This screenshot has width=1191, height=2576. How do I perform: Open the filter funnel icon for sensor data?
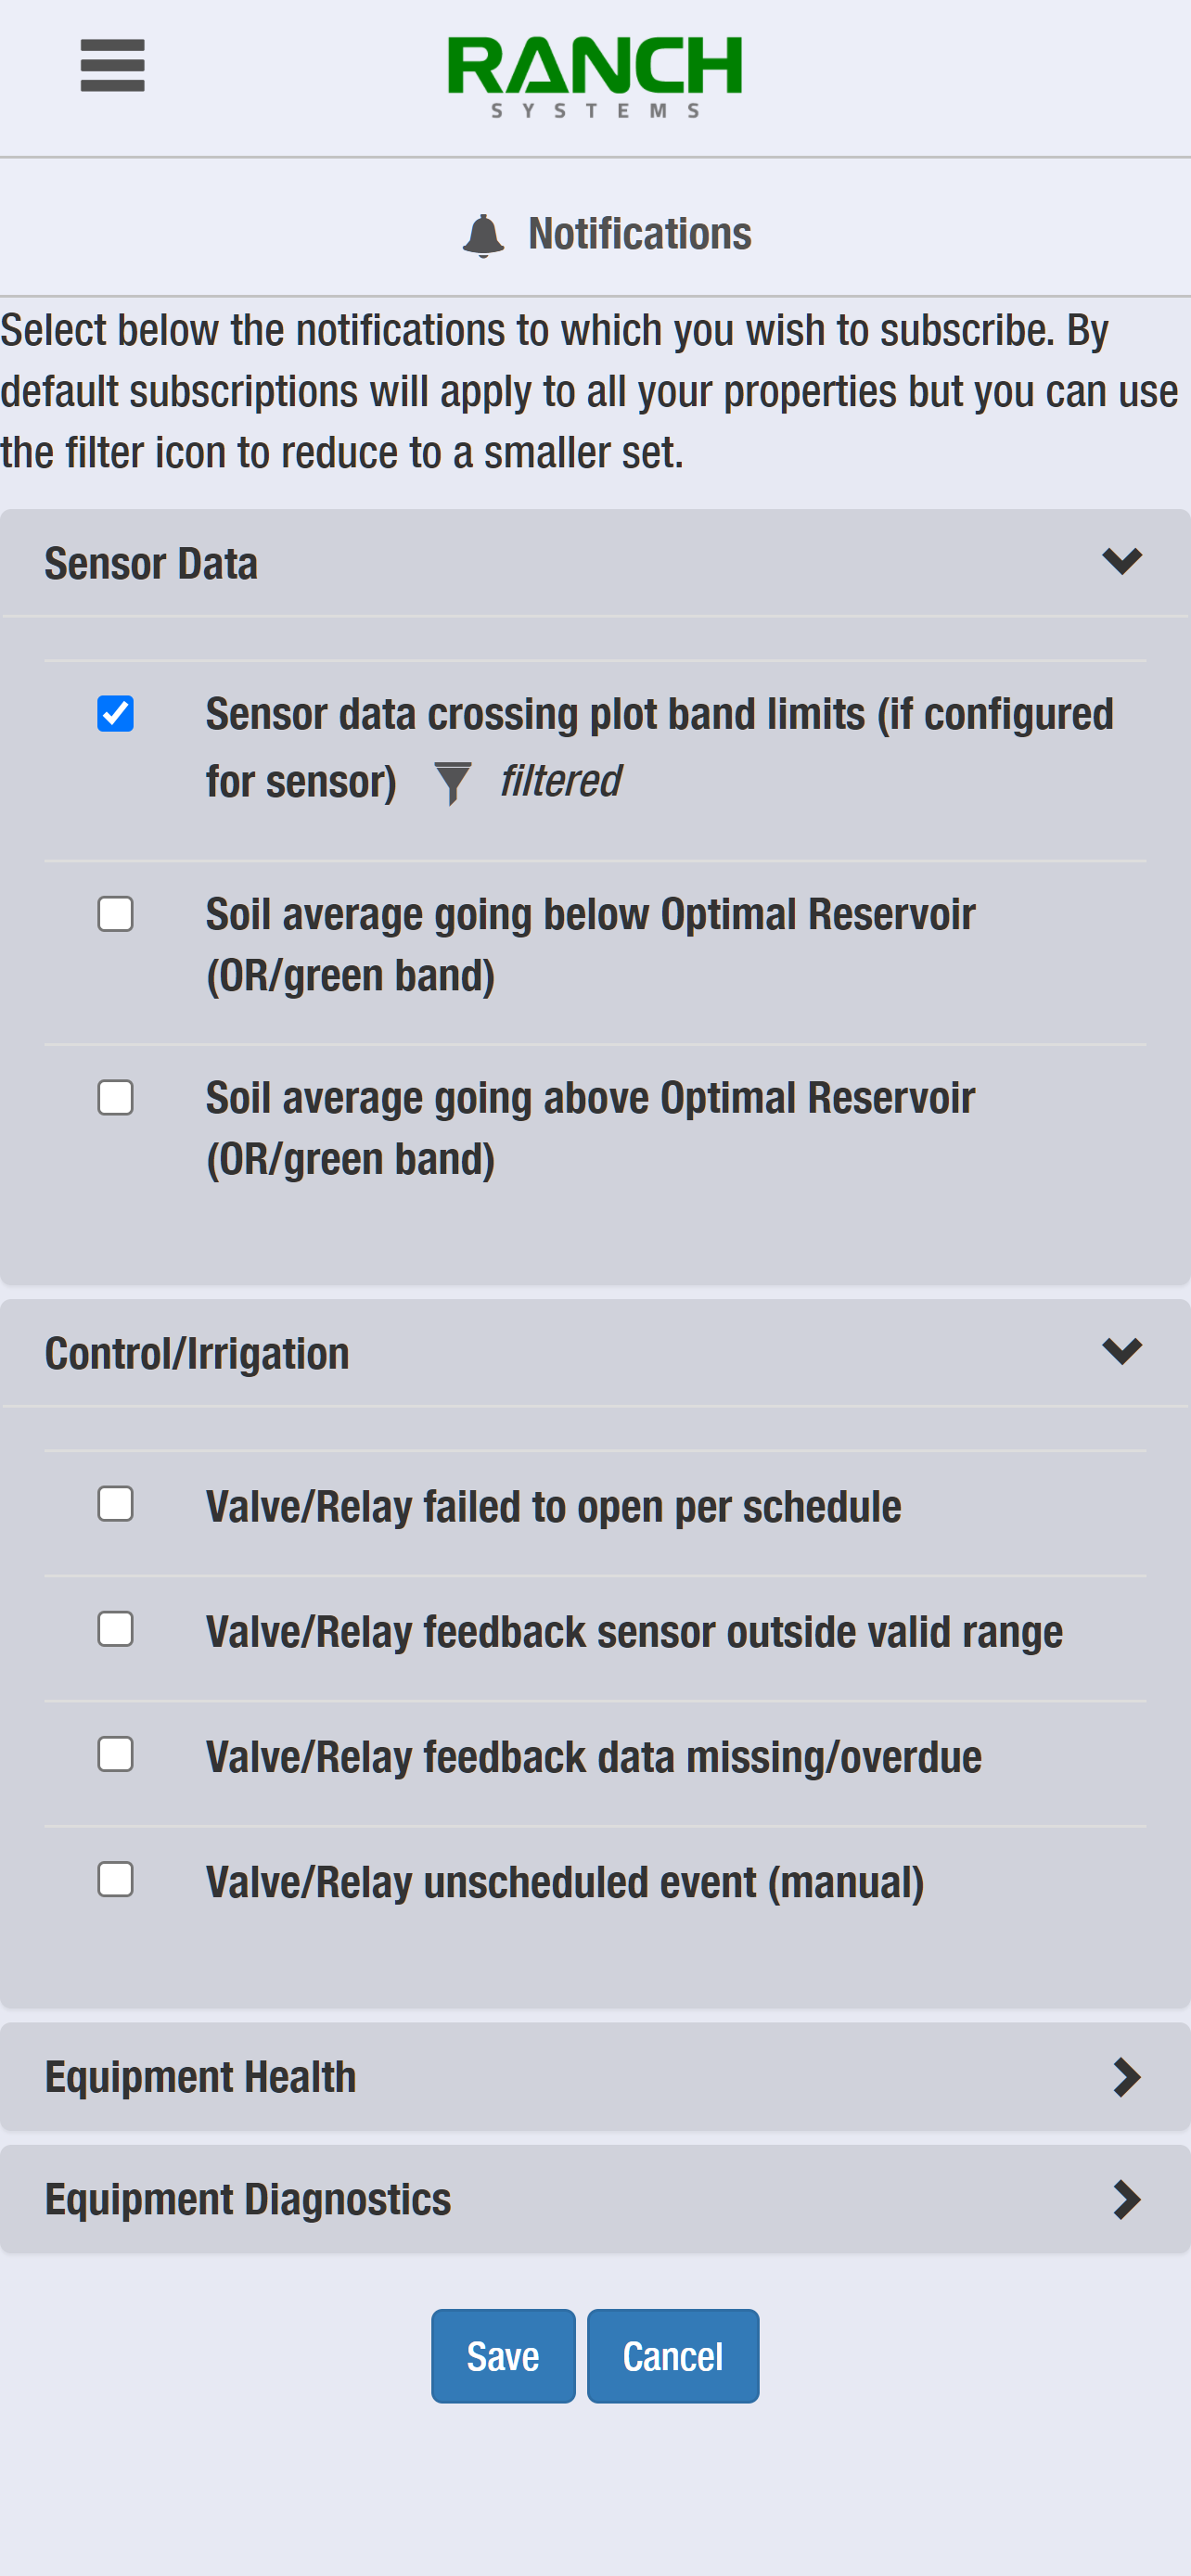pos(452,783)
